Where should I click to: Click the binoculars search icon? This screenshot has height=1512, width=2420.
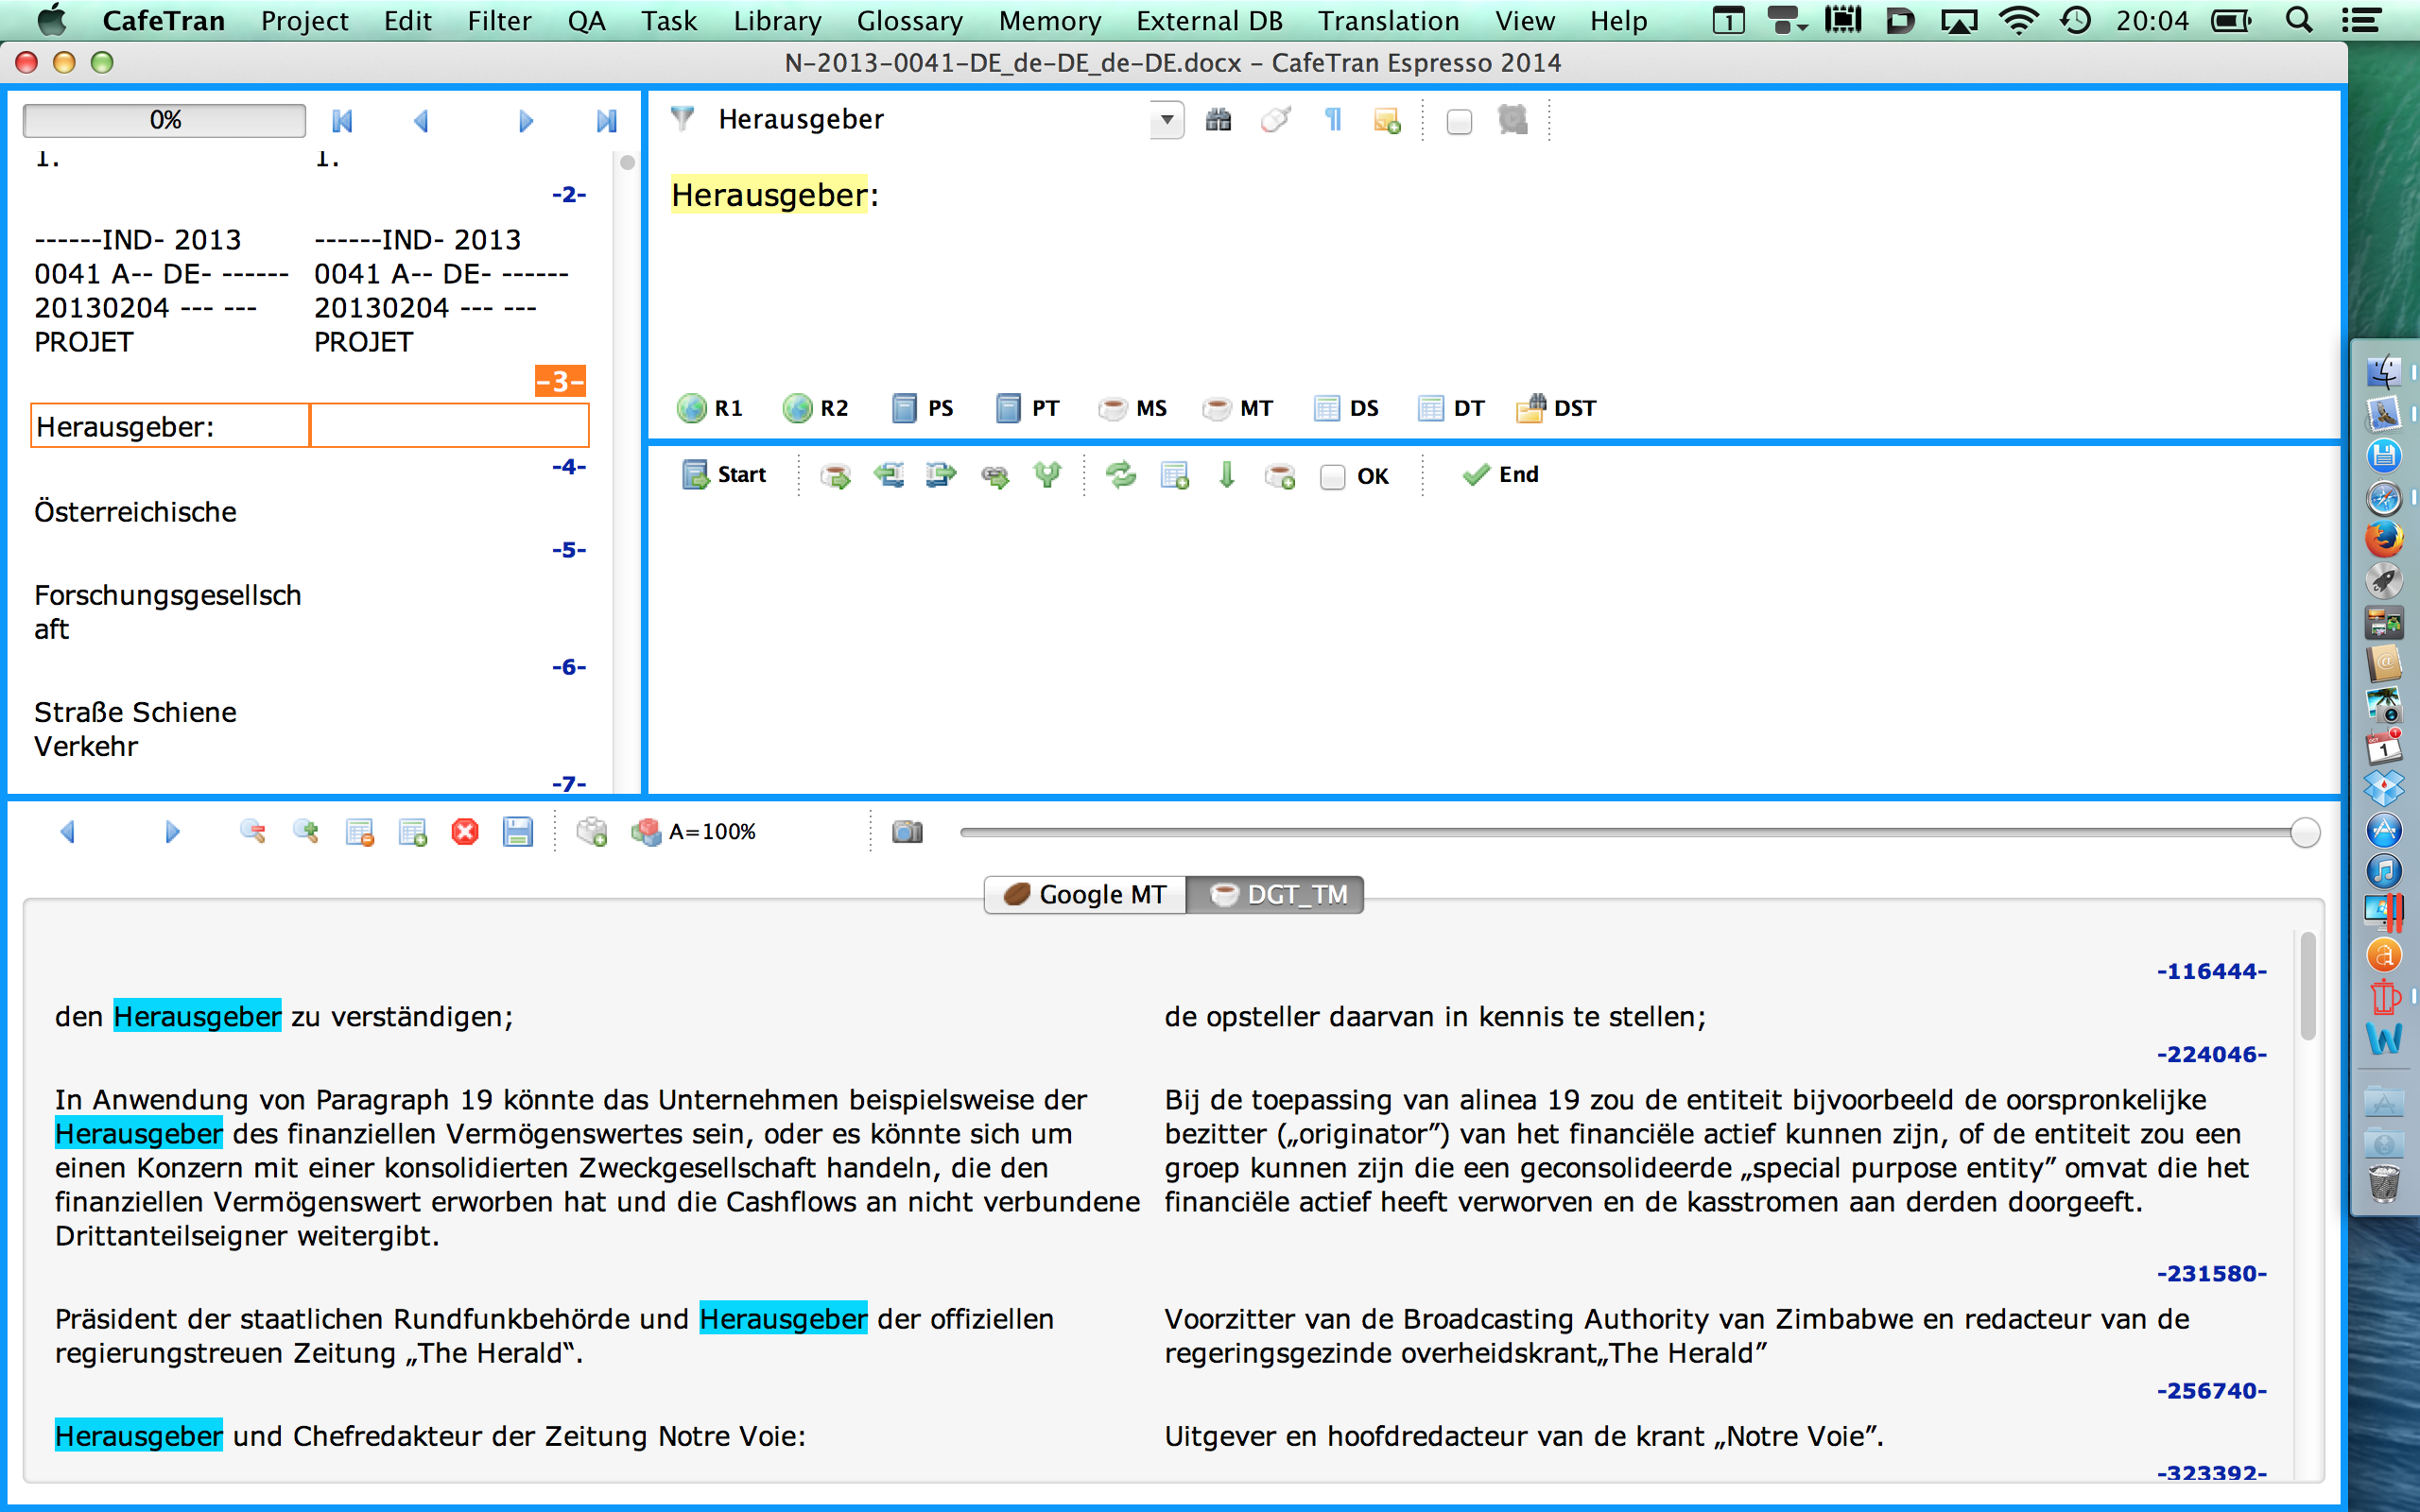(1218, 121)
